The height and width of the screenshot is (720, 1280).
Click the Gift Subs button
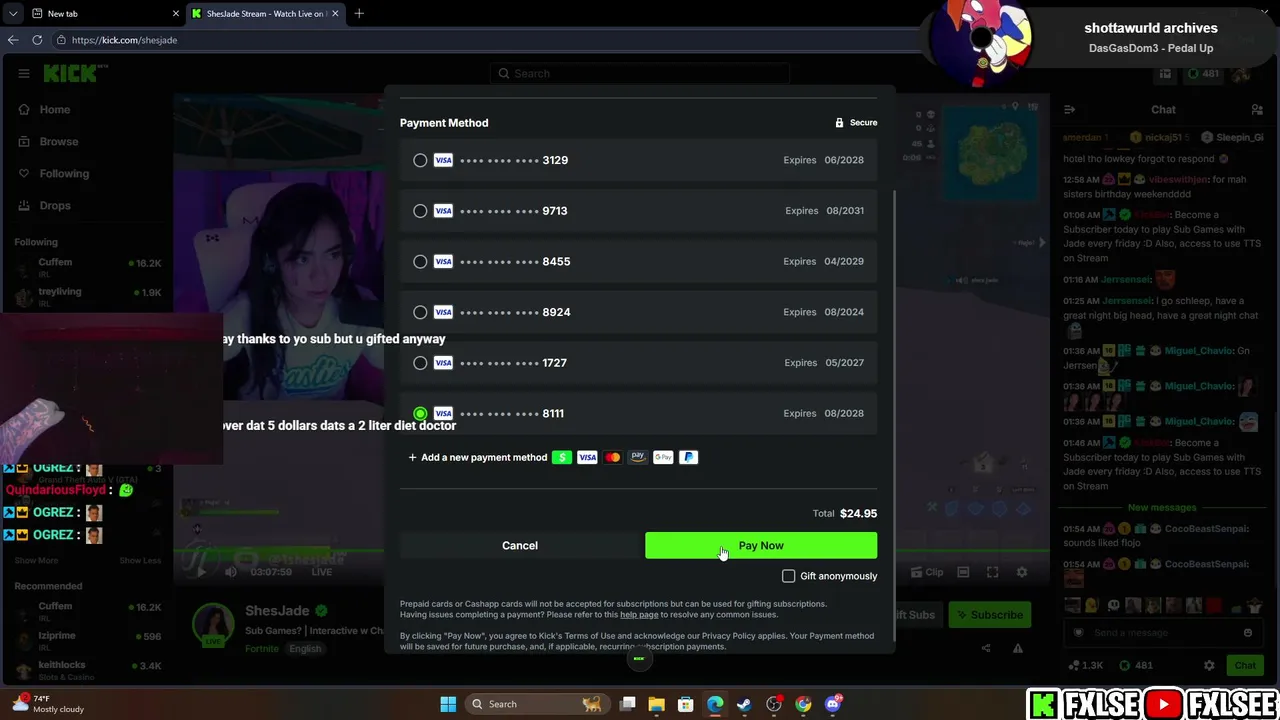tap(915, 615)
